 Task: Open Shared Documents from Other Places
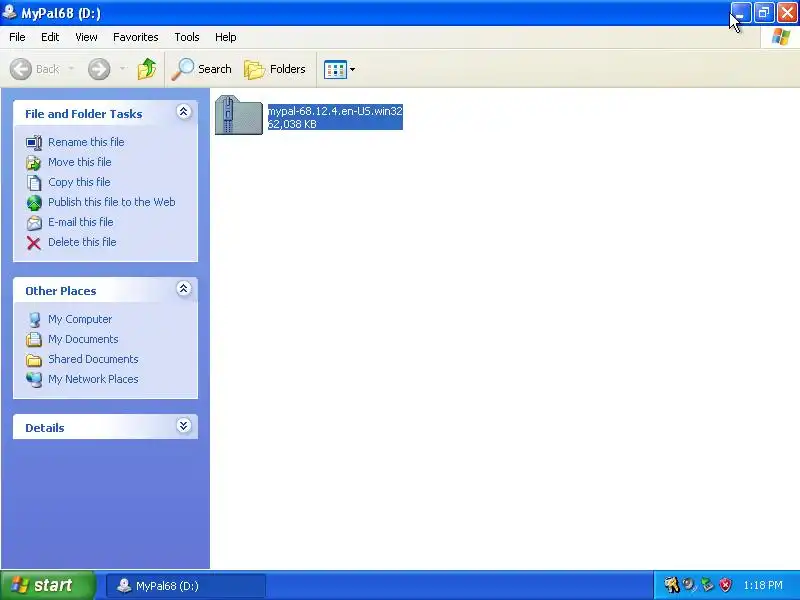click(93, 359)
